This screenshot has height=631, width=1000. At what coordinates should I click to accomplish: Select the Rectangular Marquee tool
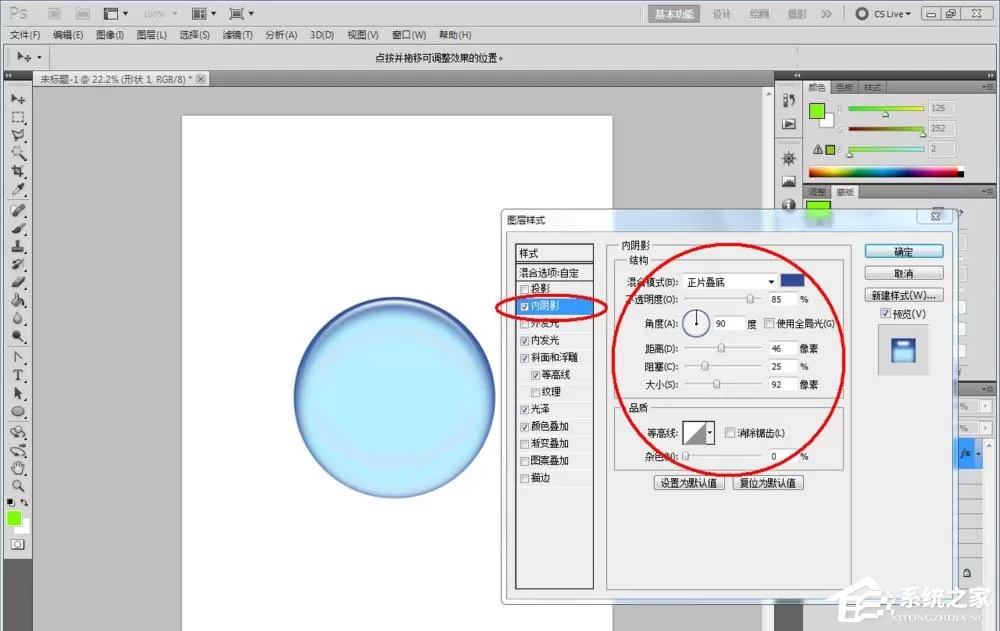(18, 117)
